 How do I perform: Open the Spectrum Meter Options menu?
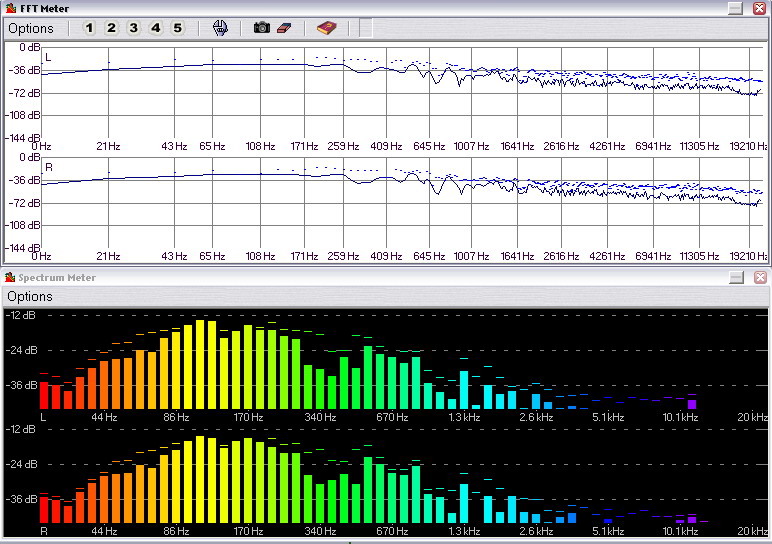coord(30,296)
